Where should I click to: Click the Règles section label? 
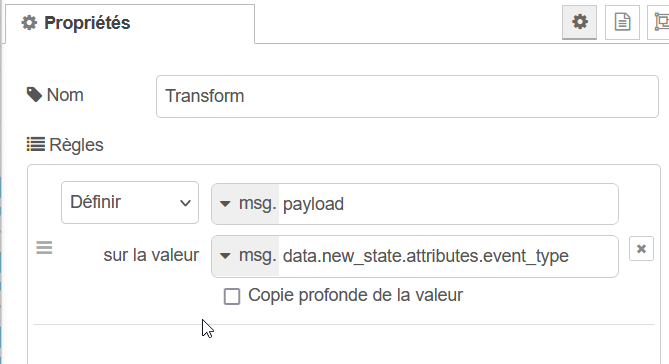76,145
